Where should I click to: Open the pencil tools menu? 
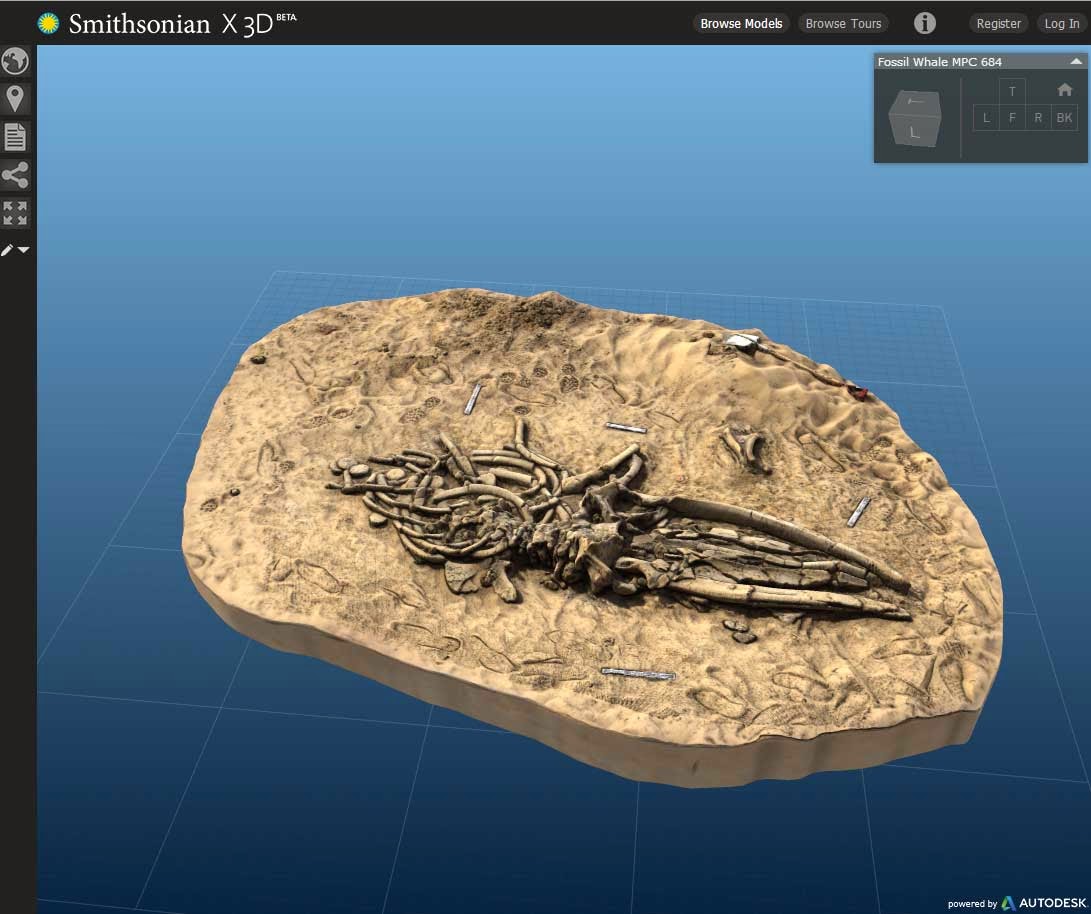(x=15, y=250)
